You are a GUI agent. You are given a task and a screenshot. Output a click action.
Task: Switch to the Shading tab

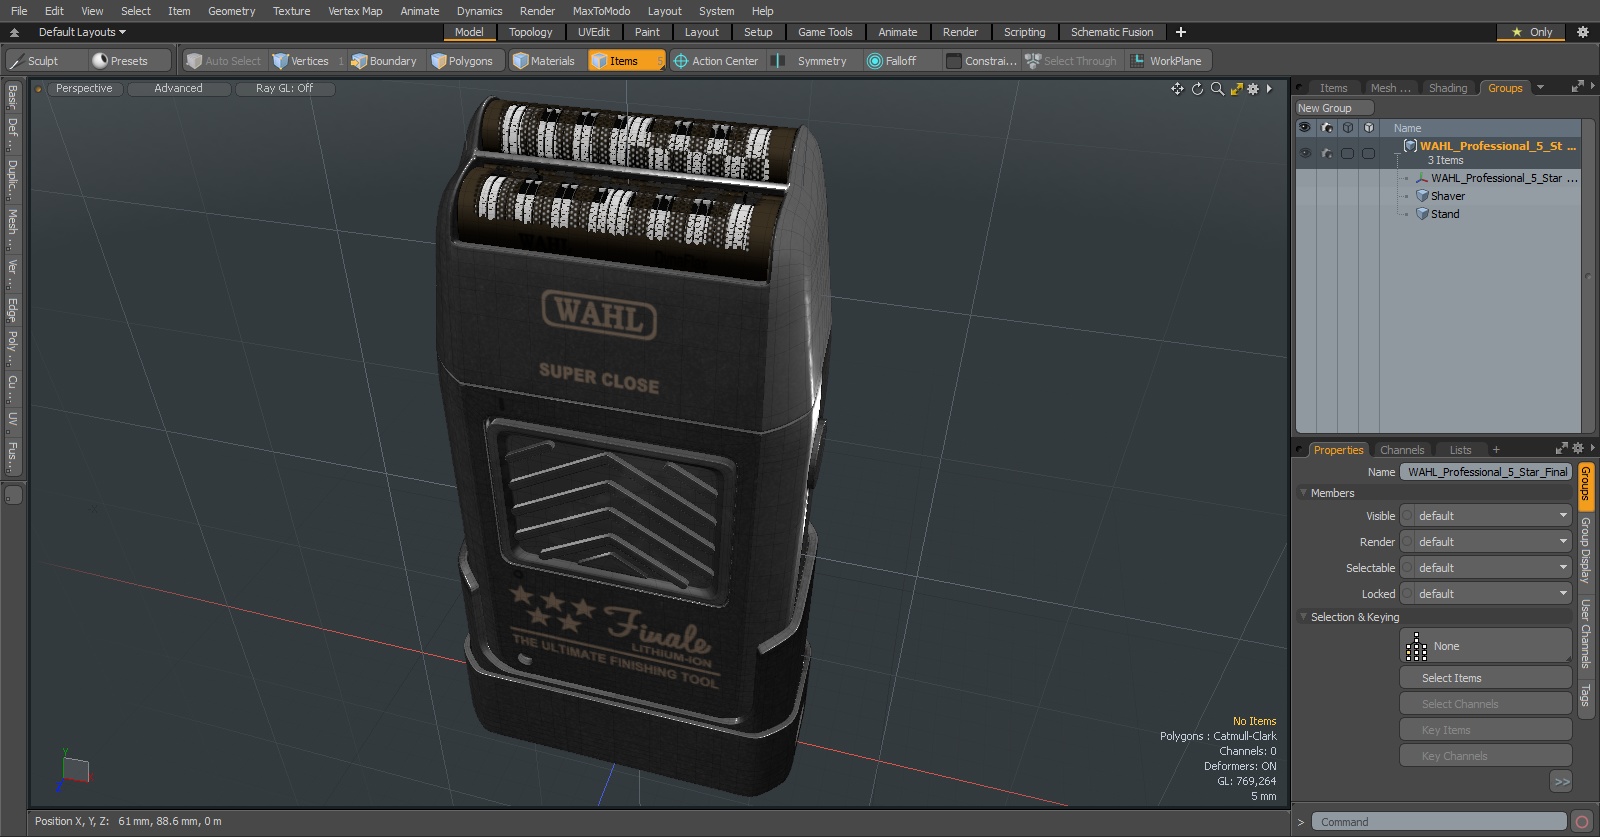(1447, 88)
